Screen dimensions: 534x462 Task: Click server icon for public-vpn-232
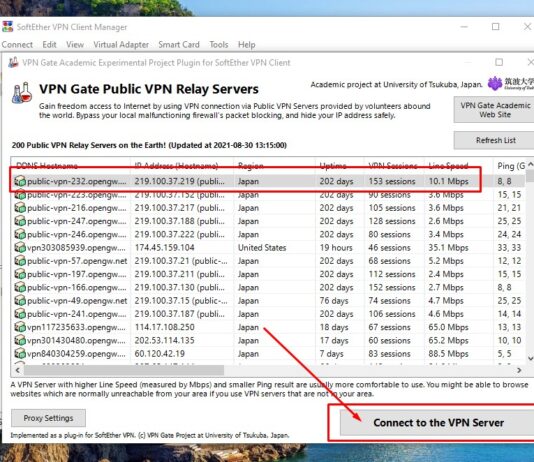pyautogui.click(x=20, y=181)
